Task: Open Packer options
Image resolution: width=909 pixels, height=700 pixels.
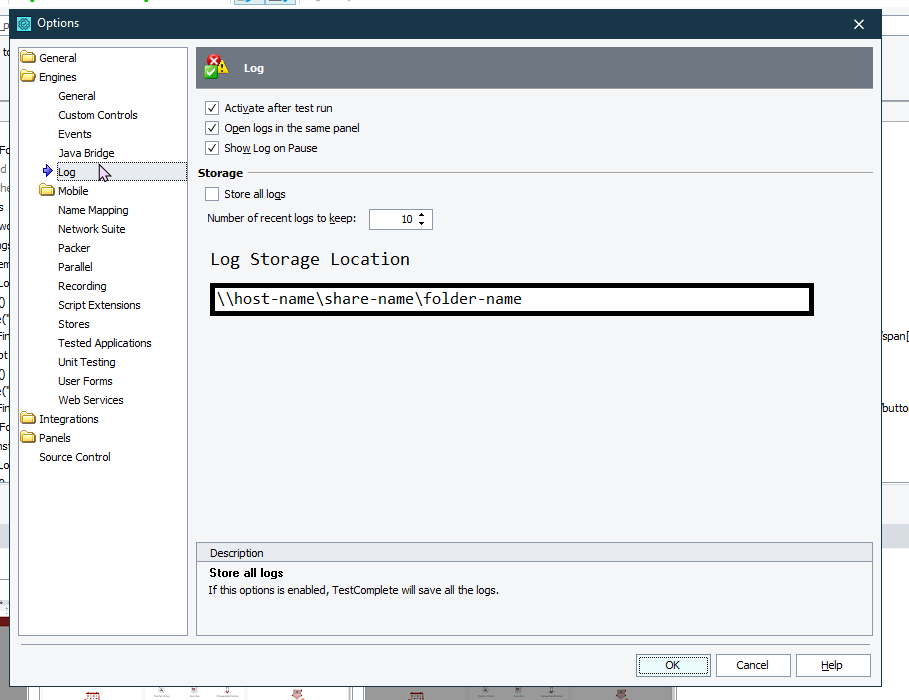Action: pos(74,248)
